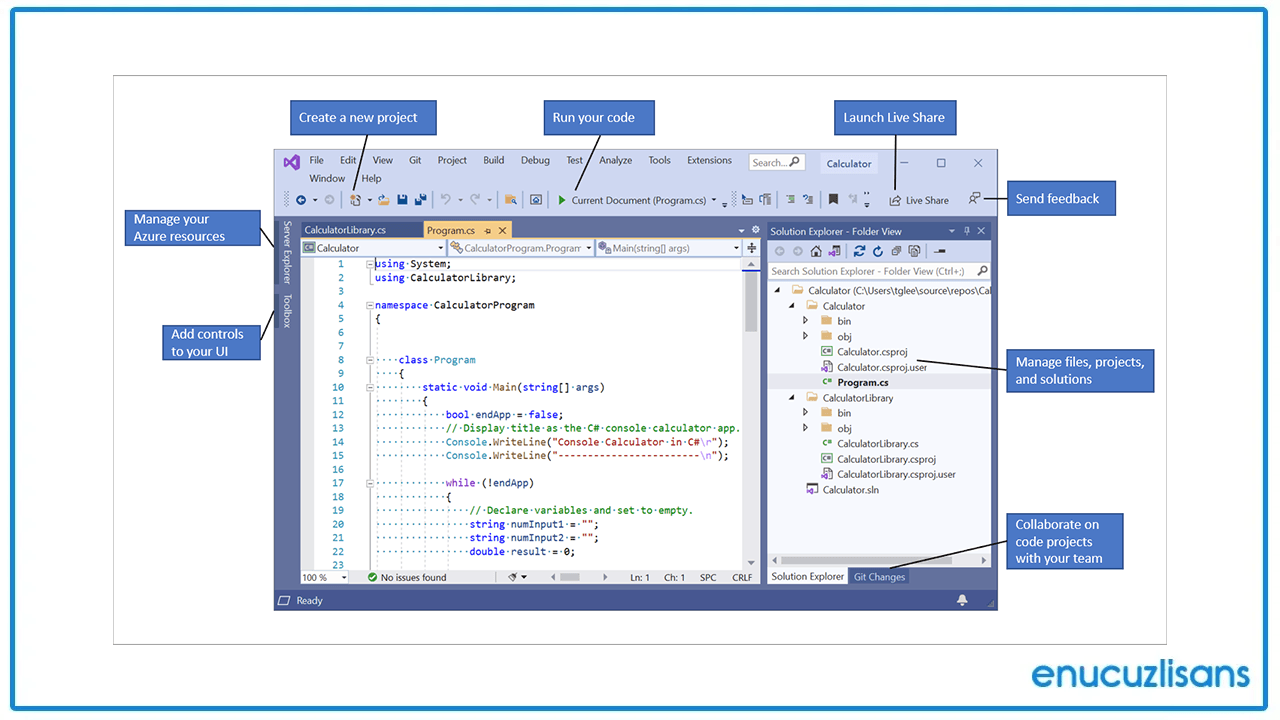
Task: Open the Extensions menu
Action: coord(709,160)
